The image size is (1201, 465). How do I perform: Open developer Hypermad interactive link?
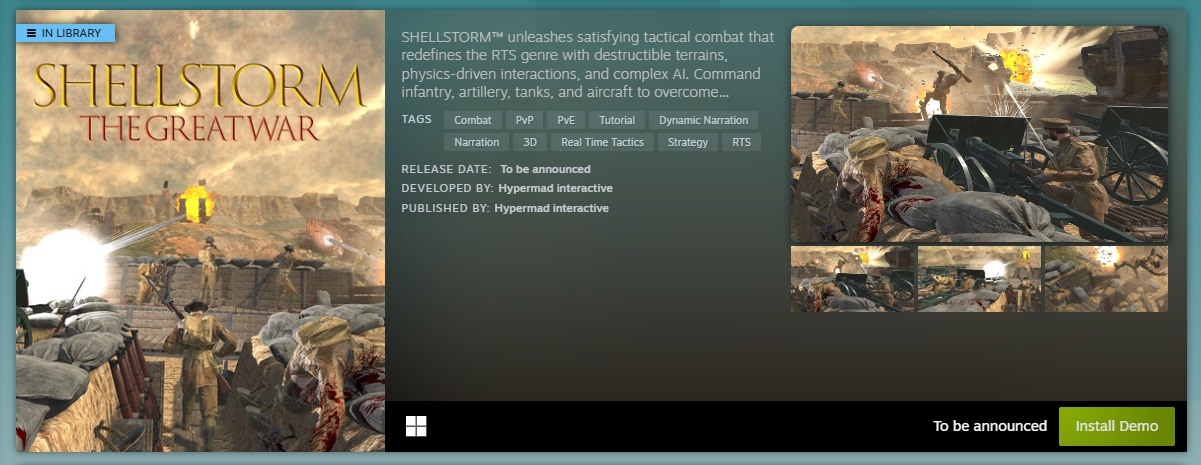coord(555,188)
